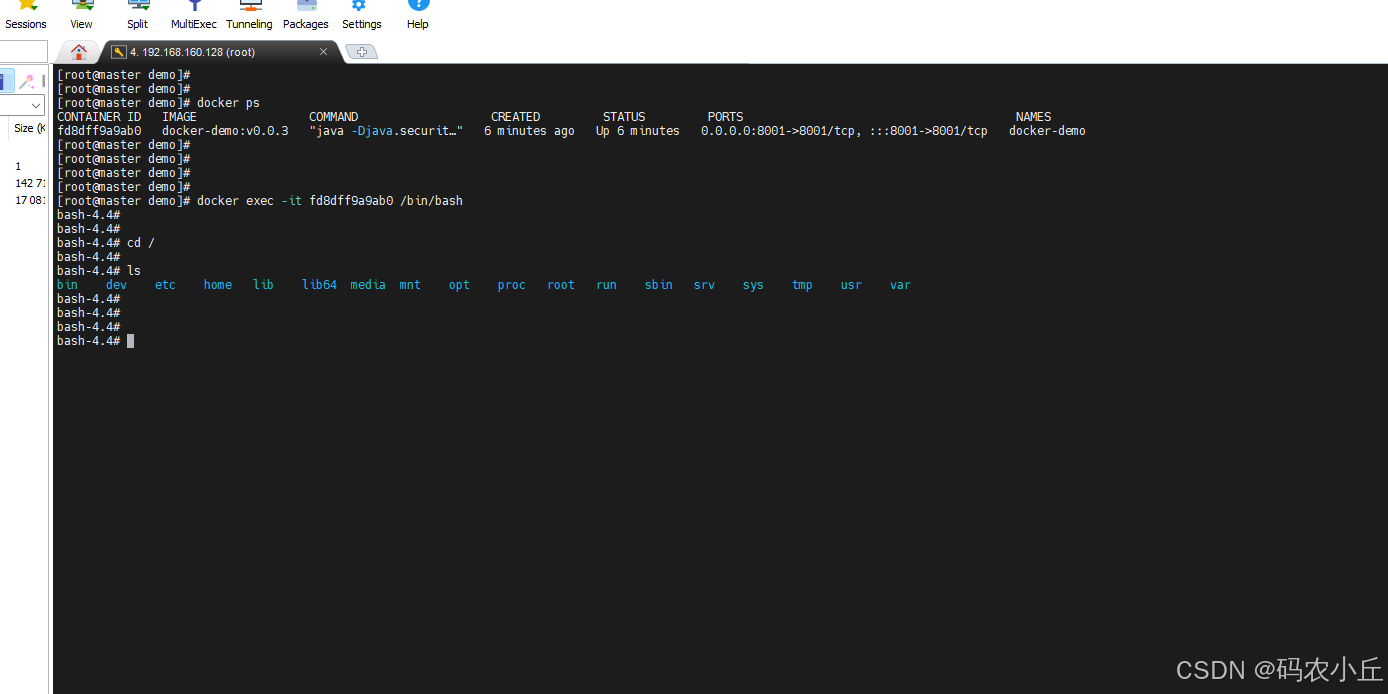The width and height of the screenshot is (1388, 694).
Task: Close the 192.168.160.128 (root) tab
Action: (323, 52)
